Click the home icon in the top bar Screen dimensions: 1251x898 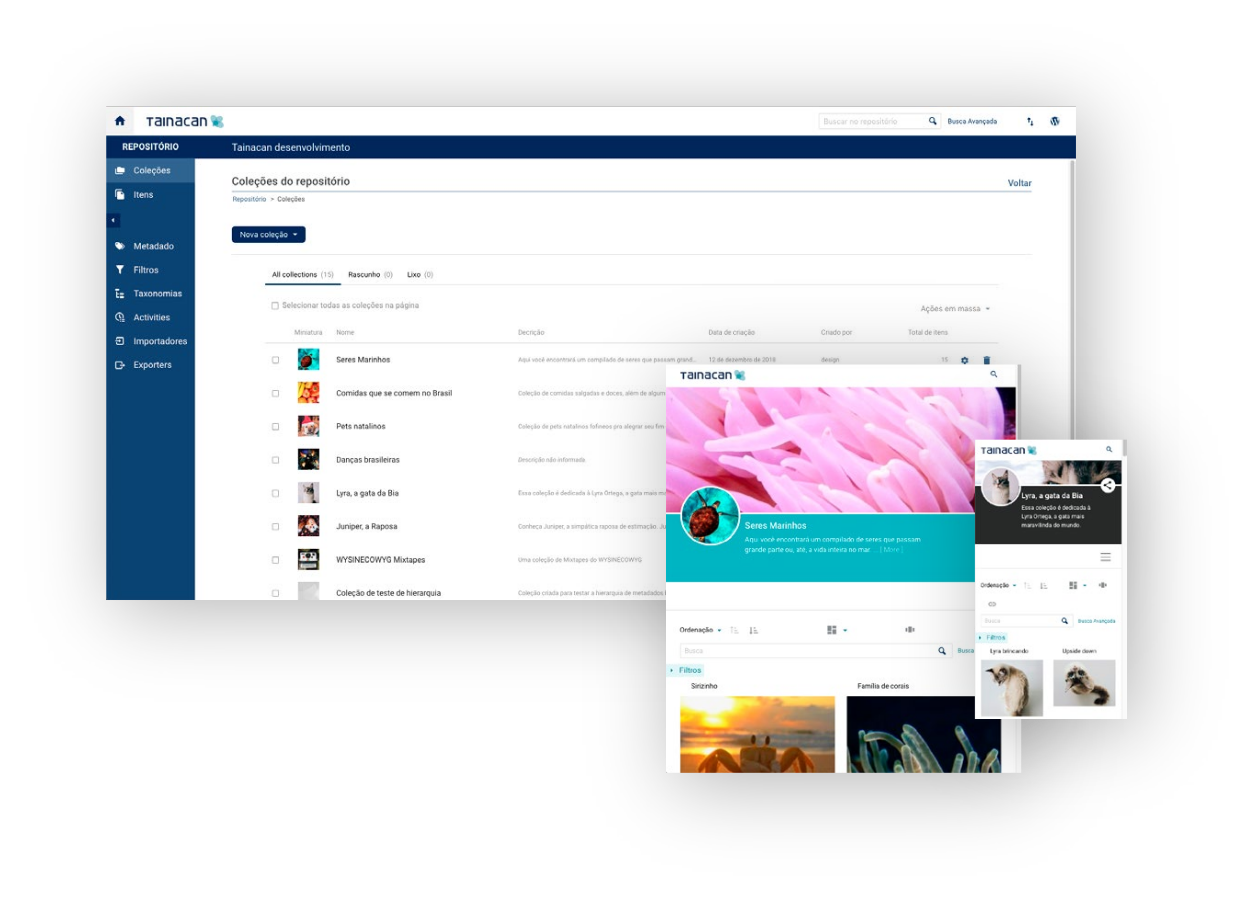[120, 120]
